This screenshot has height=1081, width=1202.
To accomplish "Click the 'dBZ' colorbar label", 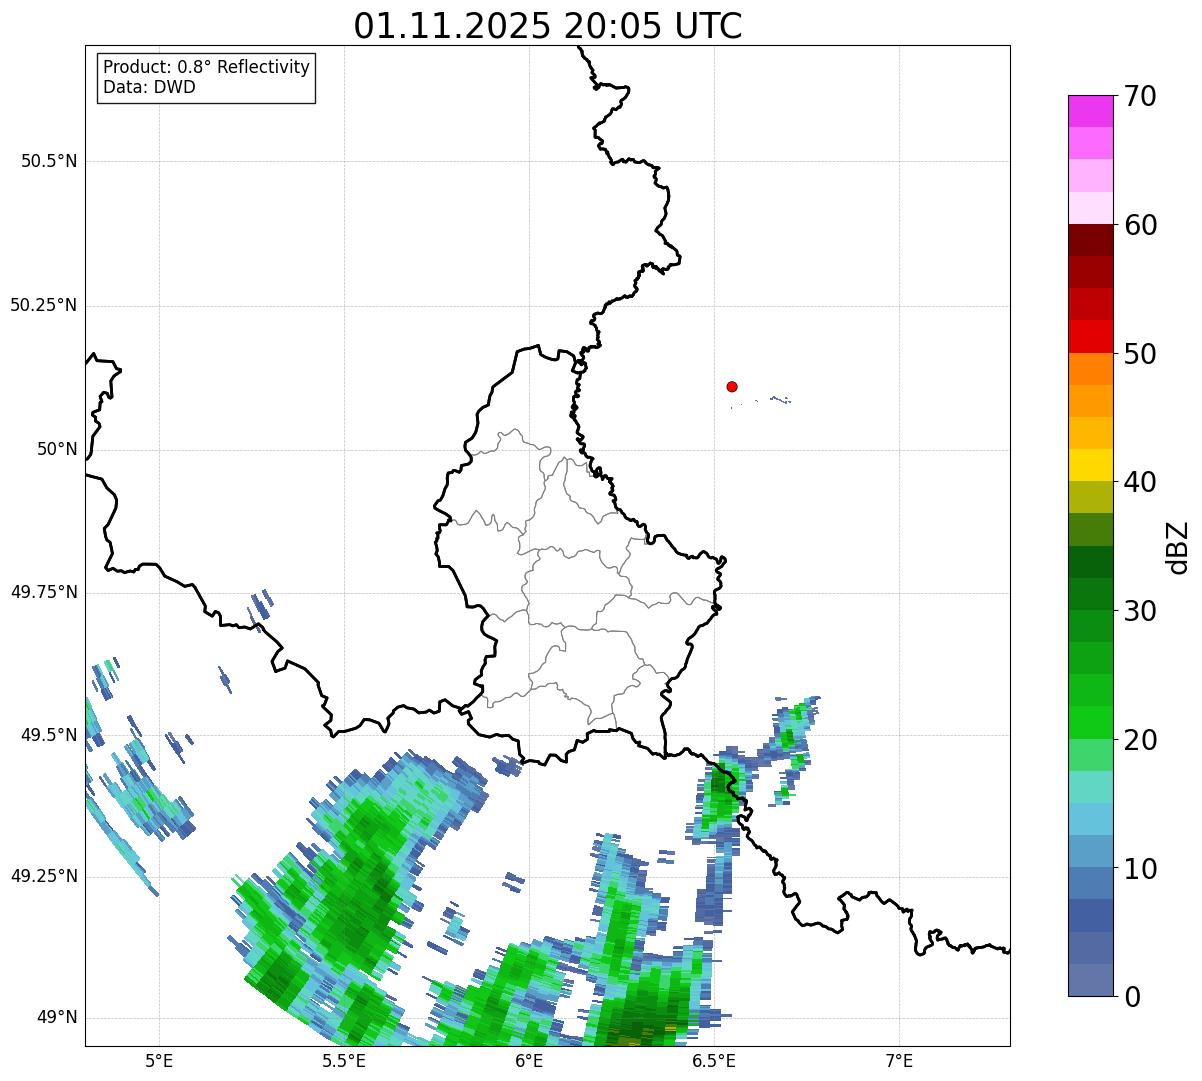I will point(1179,547).
